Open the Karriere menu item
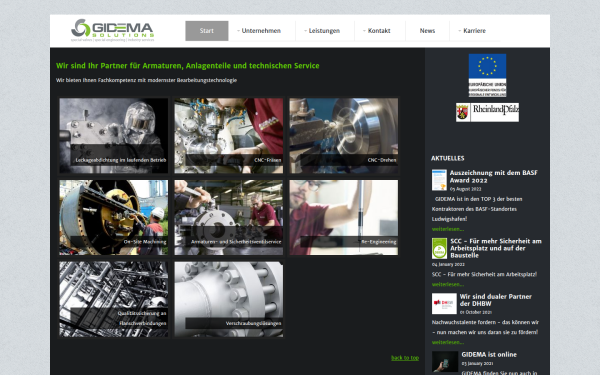 (x=474, y=31)
